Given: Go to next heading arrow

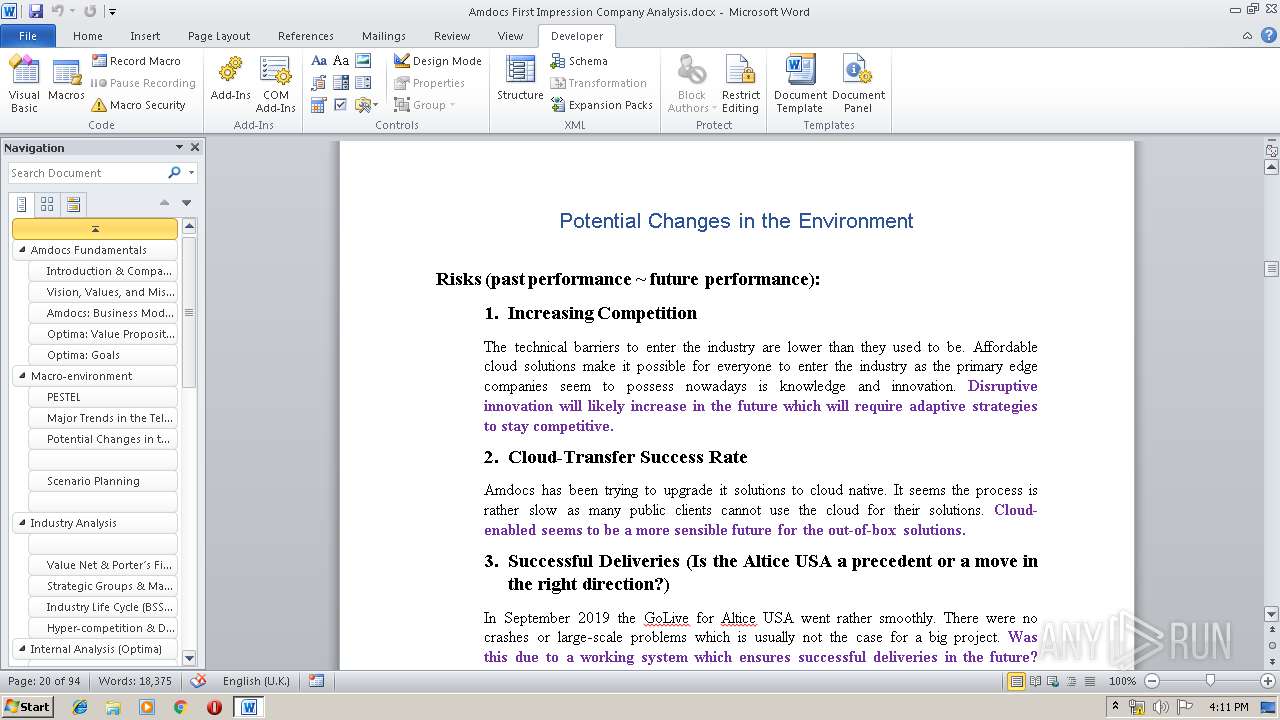Looking at the screenshot, I should pos(186,203).
